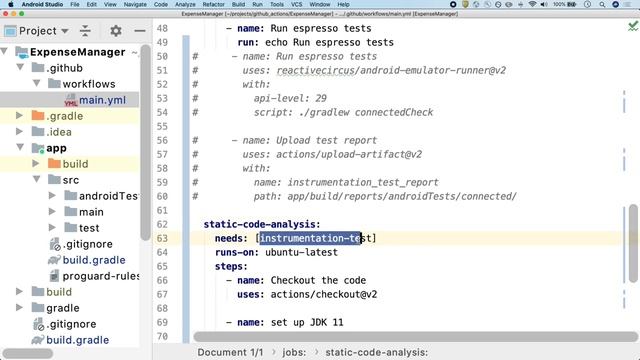Open the Android Studio application menu
This screenshot has width=640, height=360.
coord(42,4)
